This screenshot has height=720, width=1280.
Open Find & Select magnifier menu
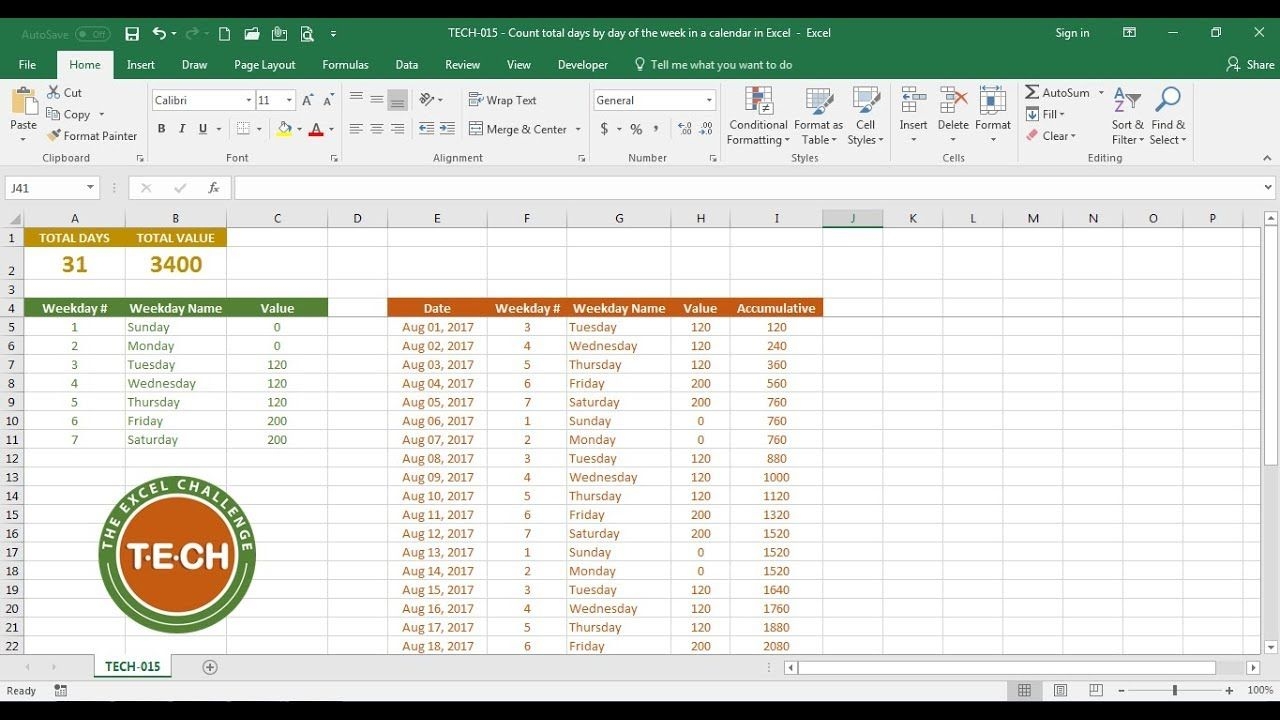pyautogui.click(x=1168, y=116)
